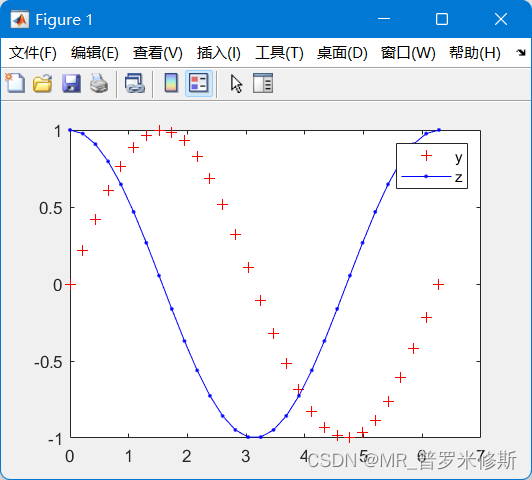Open the Property Inspector icon
532x480 pixels.
click(263, 83)
